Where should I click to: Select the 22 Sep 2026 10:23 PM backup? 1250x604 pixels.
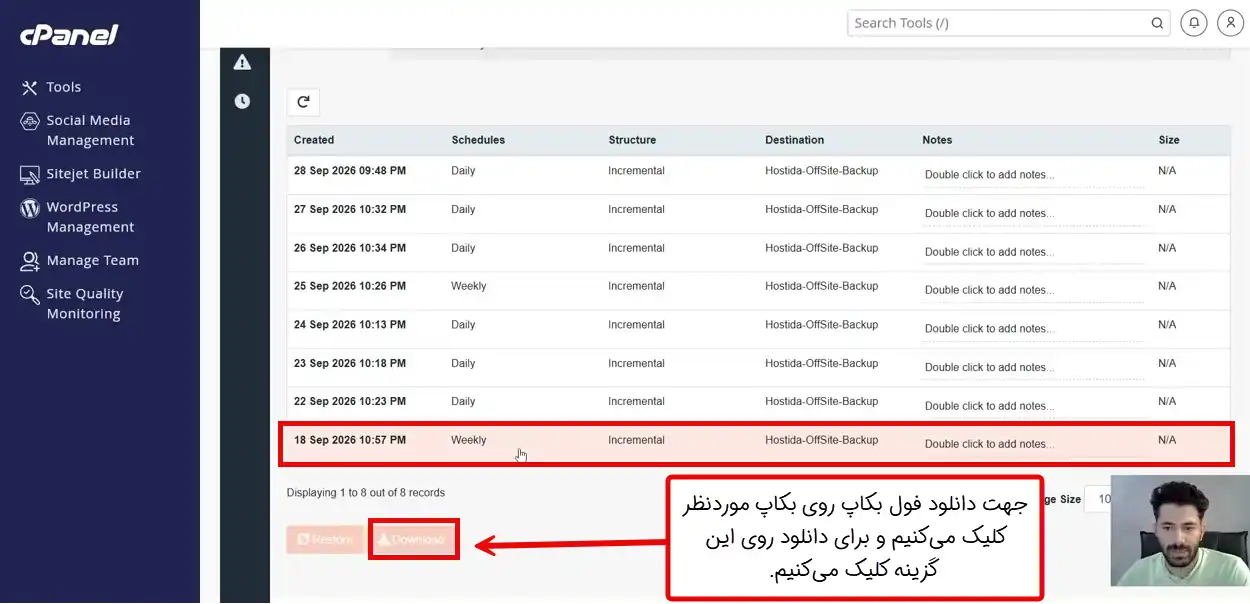tap(759, 405)
